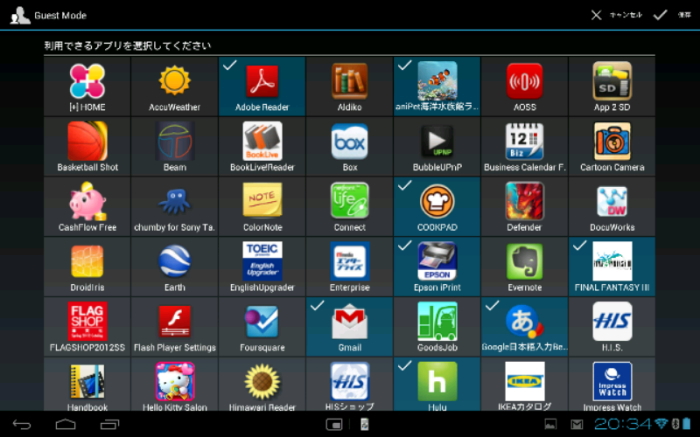Select the AccuWeather app icon
This screenshot has height=437, width=700.
[x=174, y=81]
